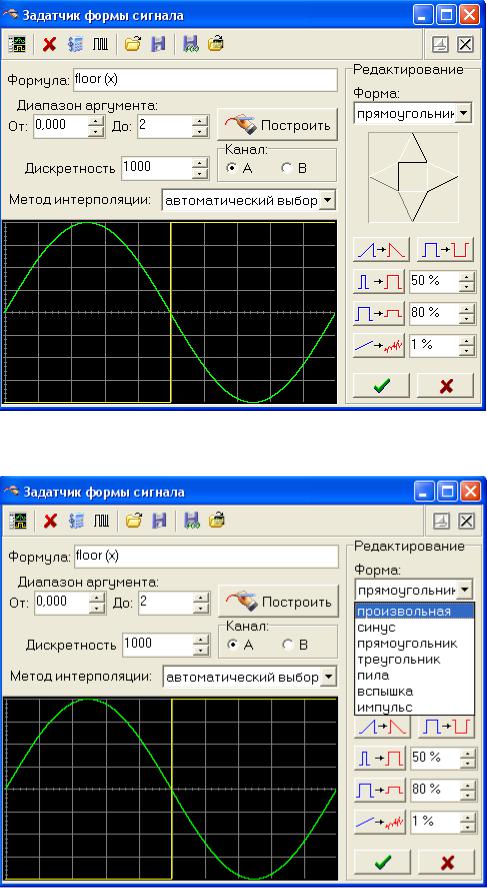Click folder-with-document icon in lower window toolbar
Viewport: 487px width, 888px height.
click(216, 521)
